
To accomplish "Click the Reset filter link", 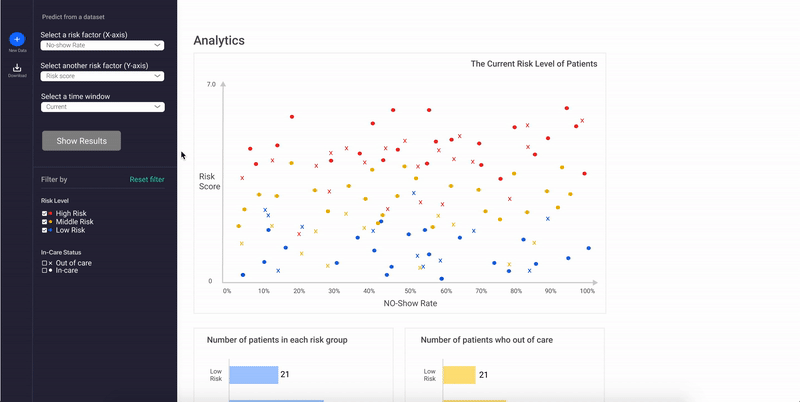I will tap(147, 180).
